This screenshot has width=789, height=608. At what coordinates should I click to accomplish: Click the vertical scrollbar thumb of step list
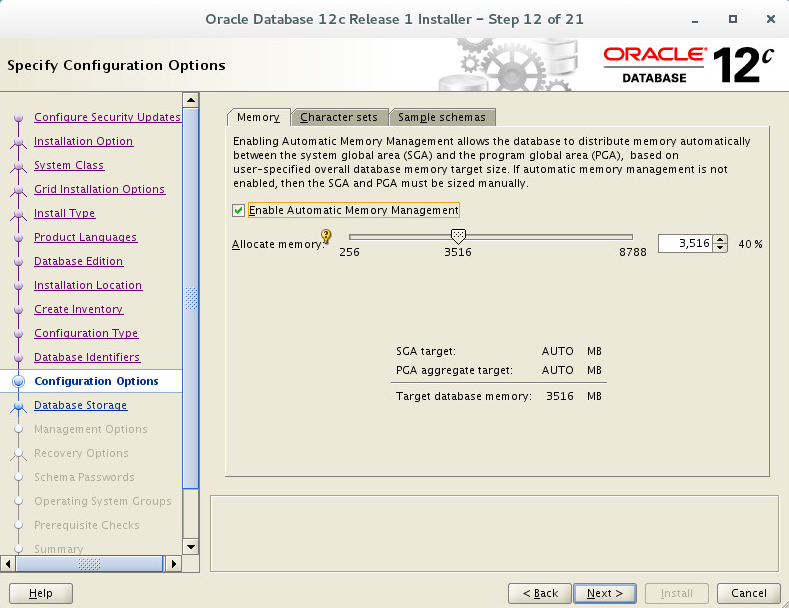(191, 298)
